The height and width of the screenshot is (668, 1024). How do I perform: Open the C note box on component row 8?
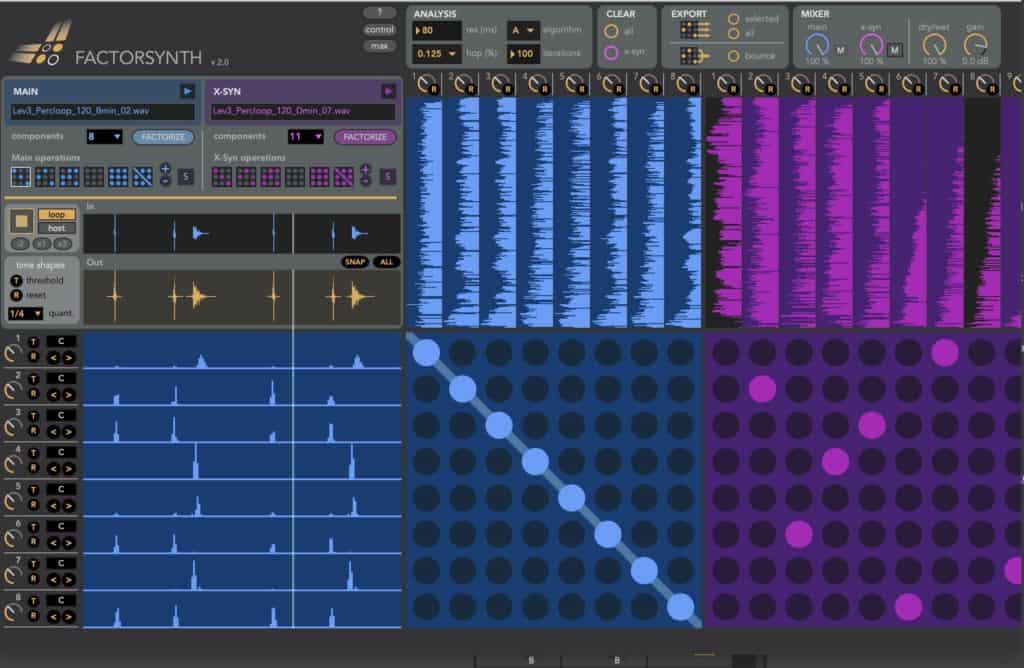coord(61,600)
